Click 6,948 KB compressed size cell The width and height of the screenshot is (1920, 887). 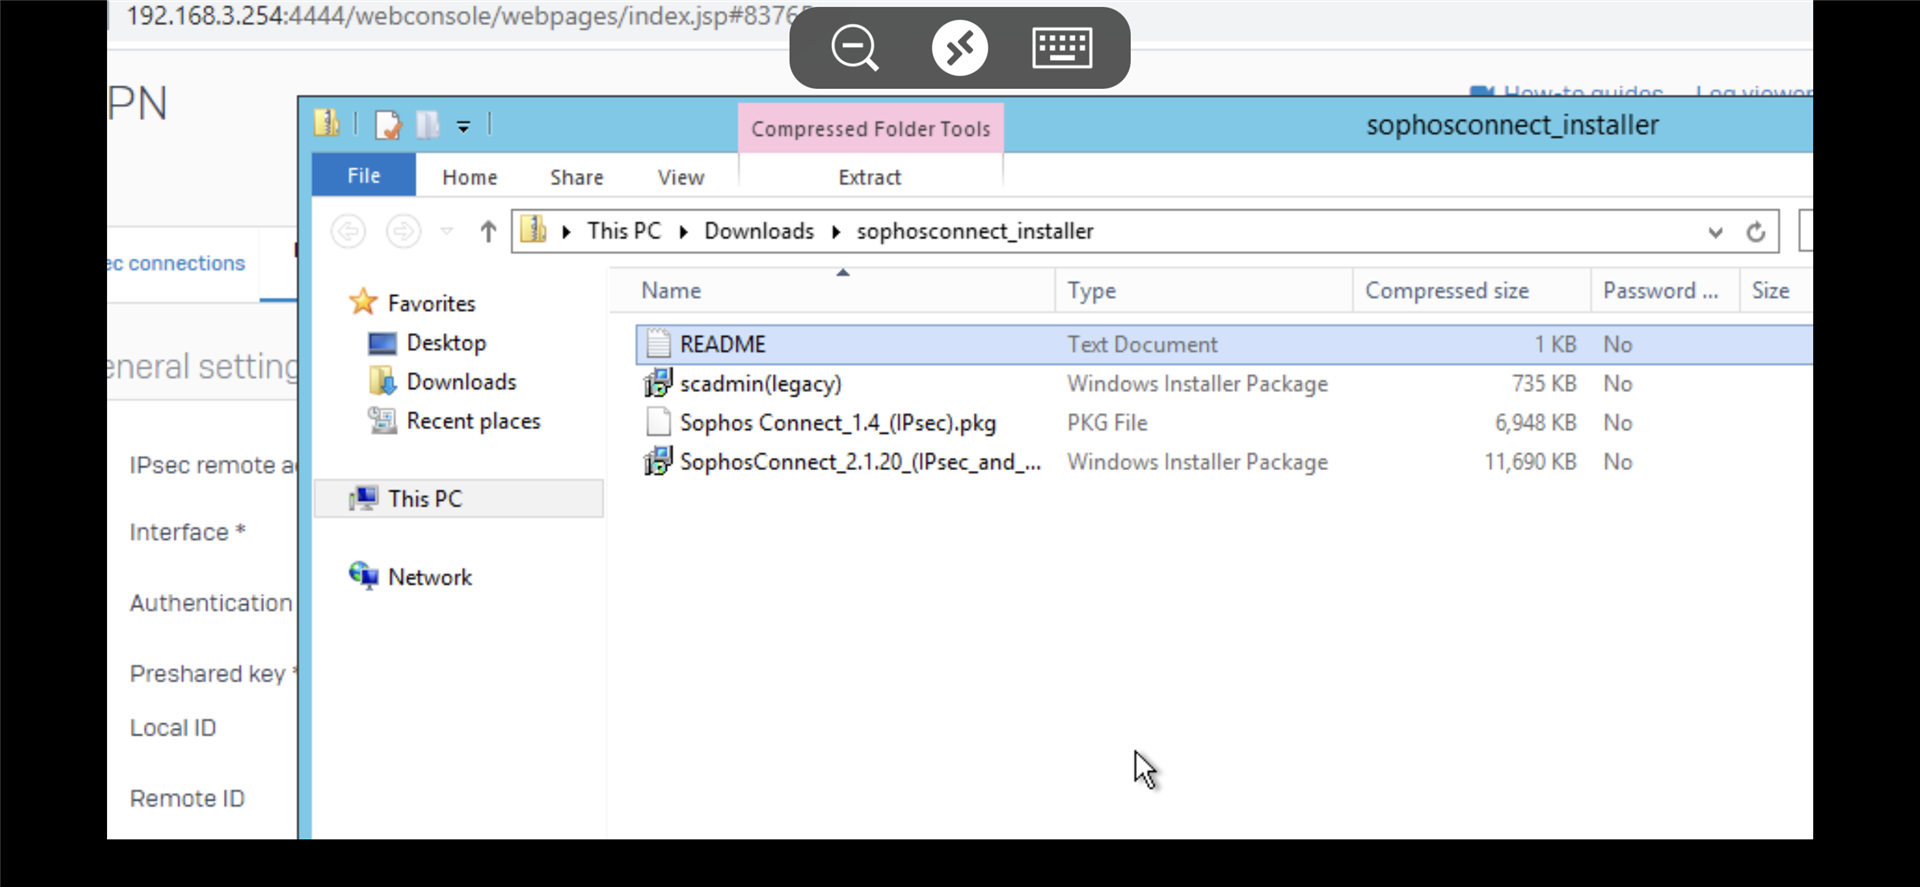pyautogui.click(x=1535, y=423)
